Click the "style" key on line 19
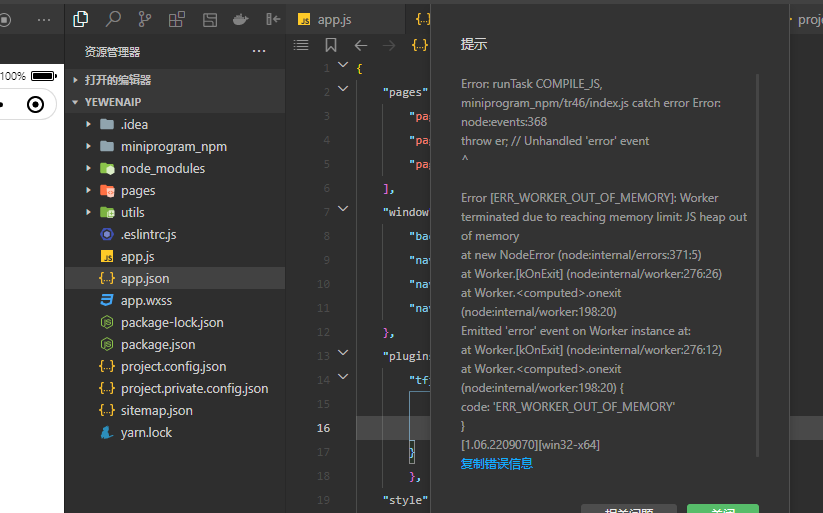Image resolution: width=823 pixels, height=513 pixels. tap(405, 500)
